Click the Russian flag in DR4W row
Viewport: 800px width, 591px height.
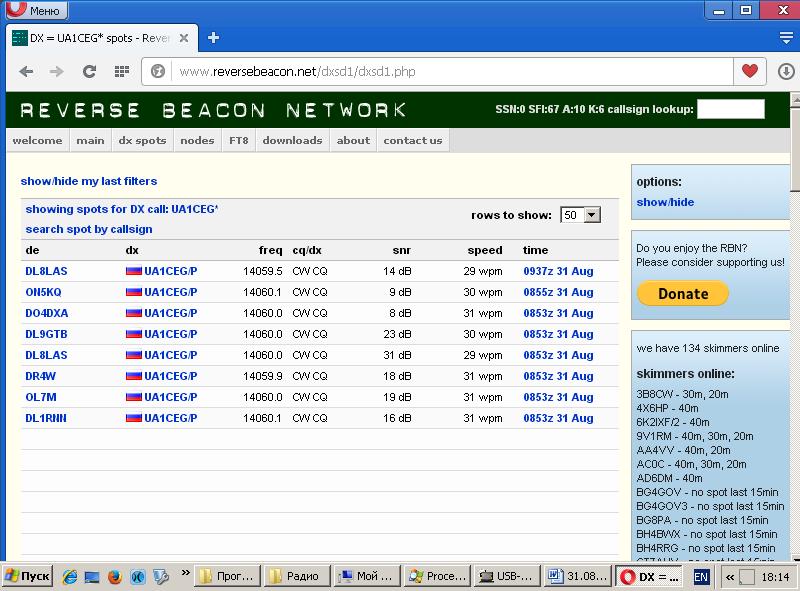(134, 376)
